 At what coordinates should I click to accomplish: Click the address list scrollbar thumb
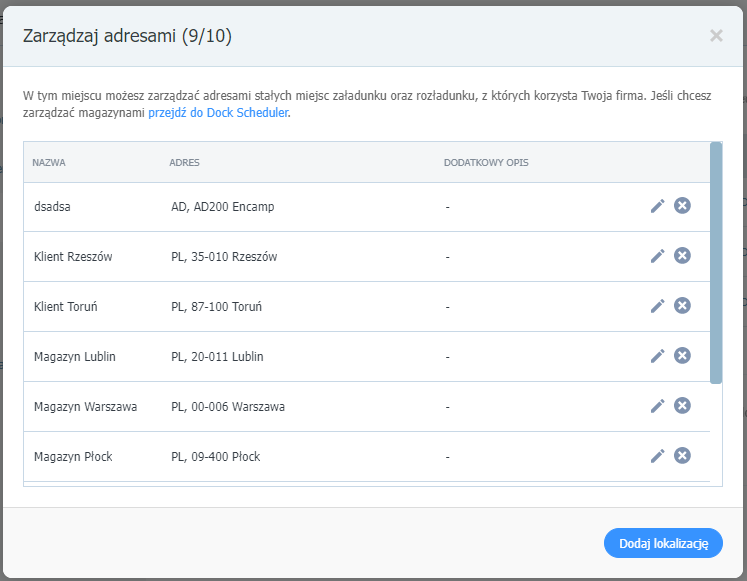(716, 263)
